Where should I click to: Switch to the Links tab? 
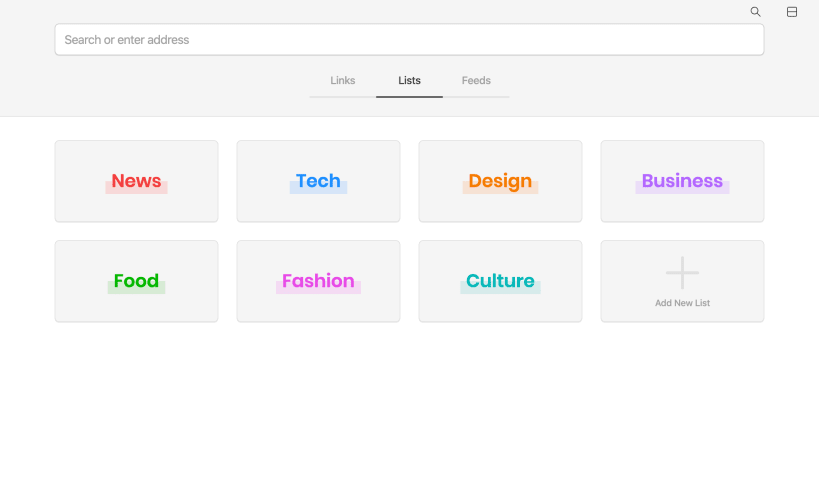[x=343, y=80]
